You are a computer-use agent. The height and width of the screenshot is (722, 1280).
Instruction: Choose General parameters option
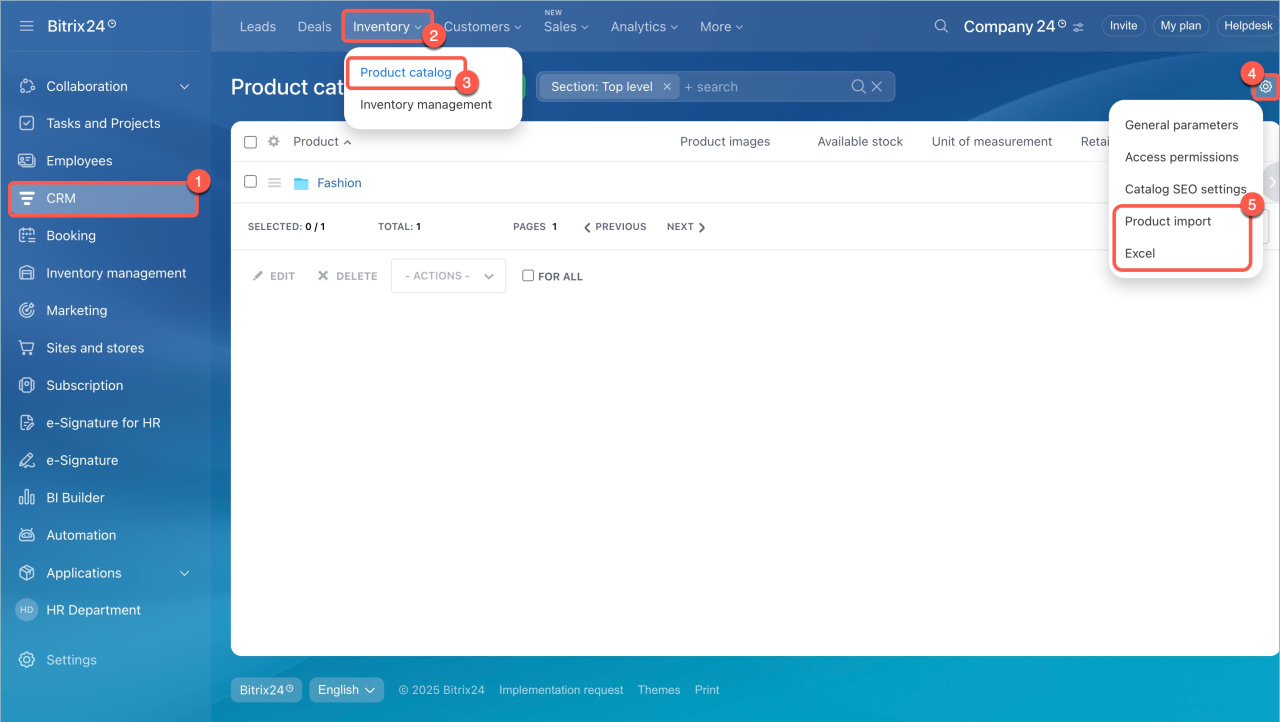(x=1181, y=125)
